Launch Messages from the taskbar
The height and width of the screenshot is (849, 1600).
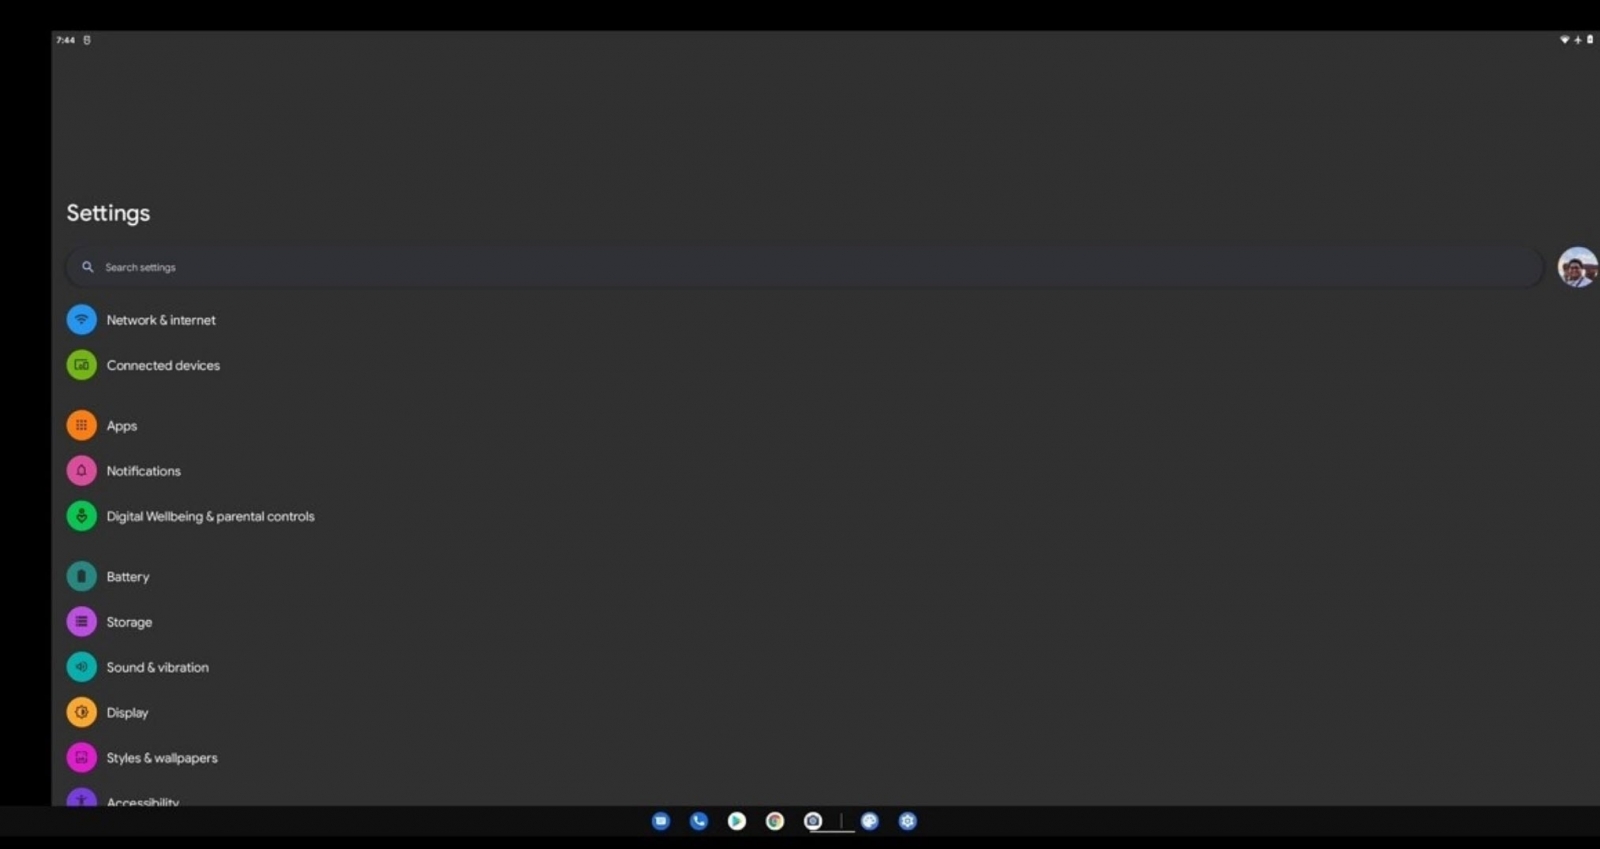coord(661,821)
